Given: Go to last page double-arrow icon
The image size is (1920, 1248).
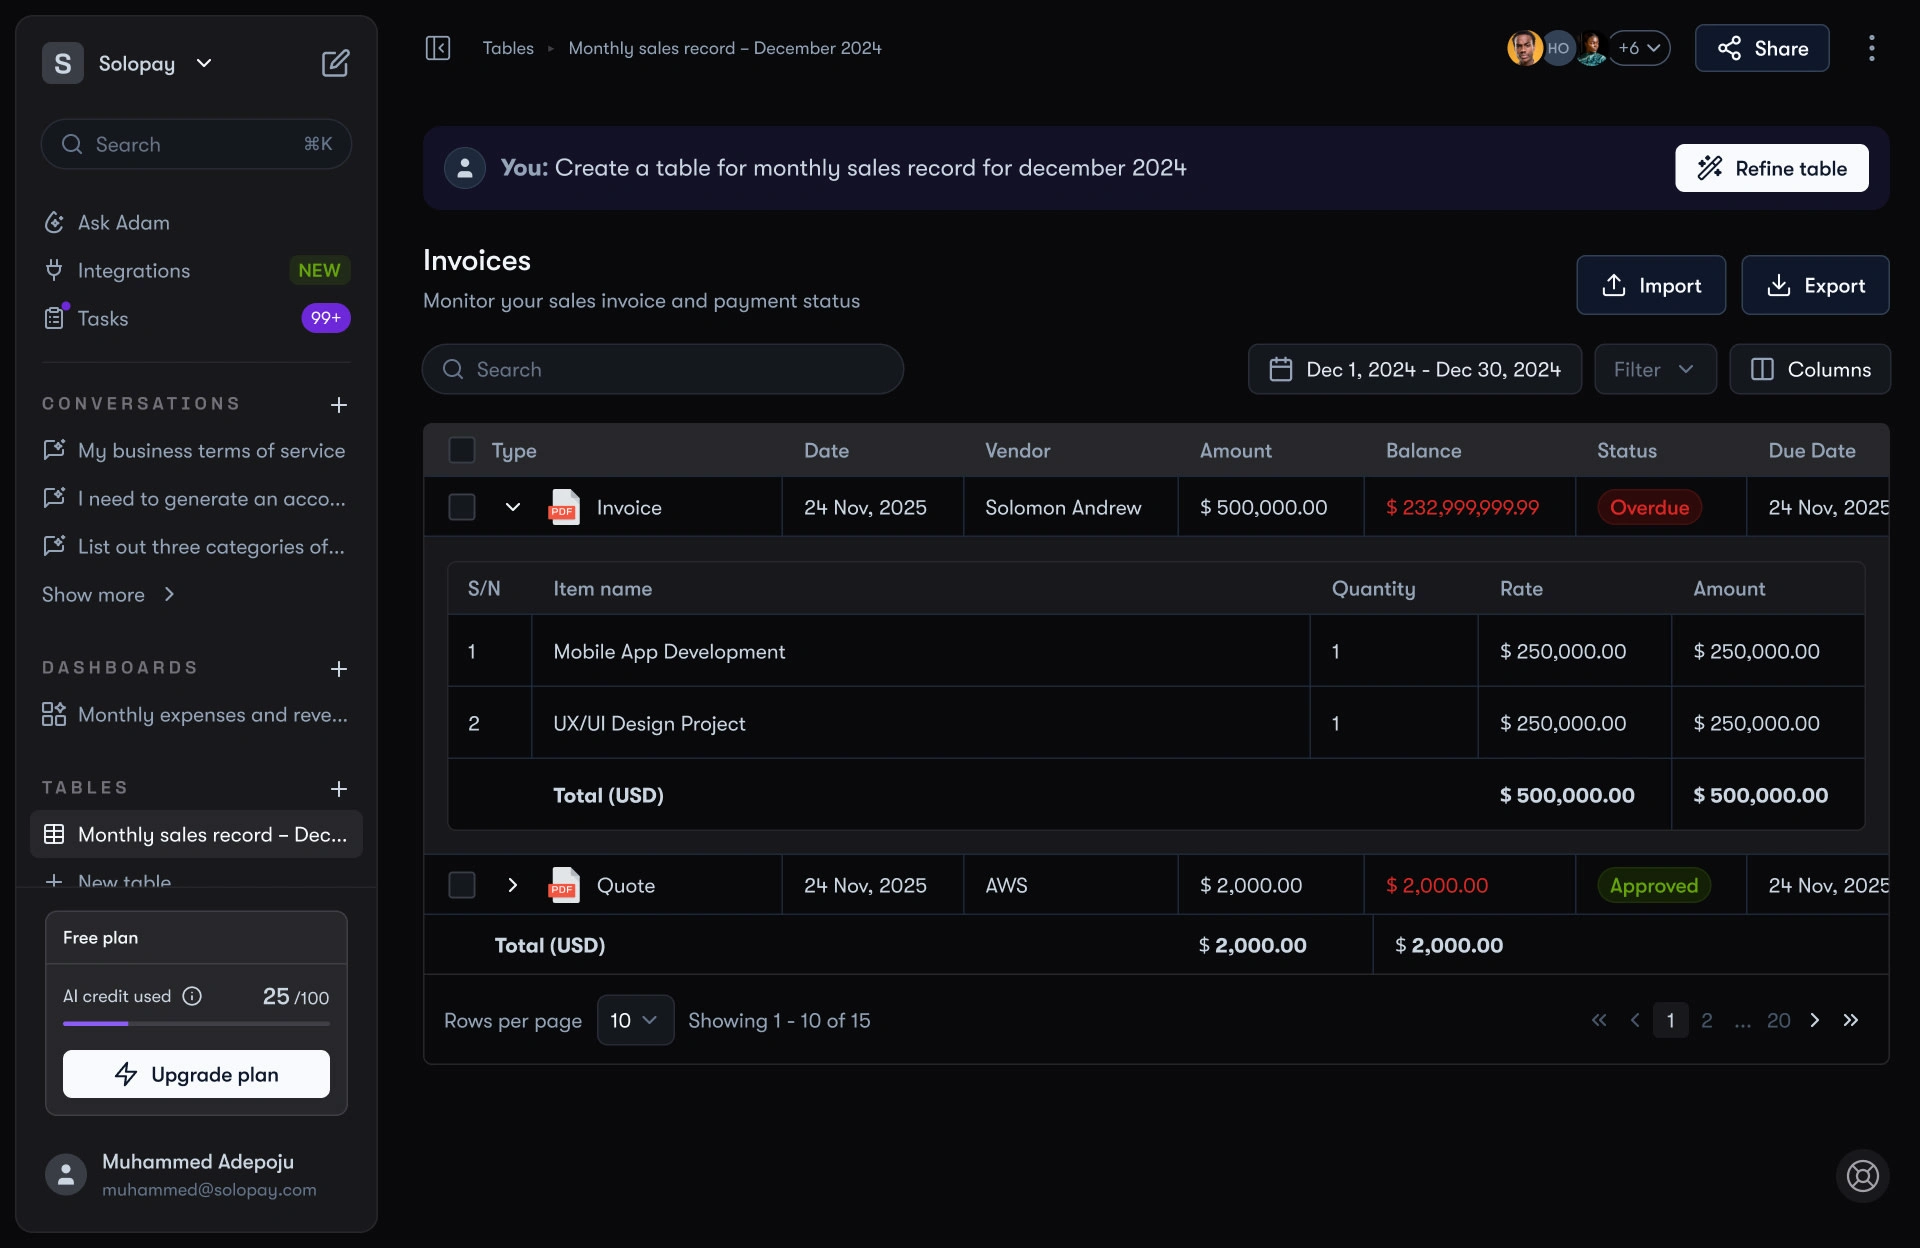Looking at the screenshot, I should (1851, 1020).
